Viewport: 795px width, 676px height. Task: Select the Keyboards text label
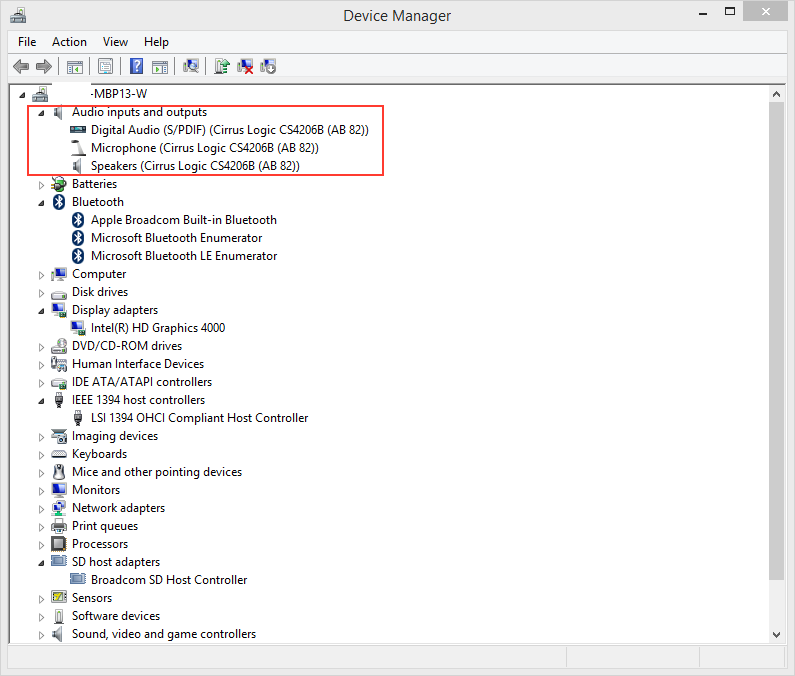pos(99,454)
